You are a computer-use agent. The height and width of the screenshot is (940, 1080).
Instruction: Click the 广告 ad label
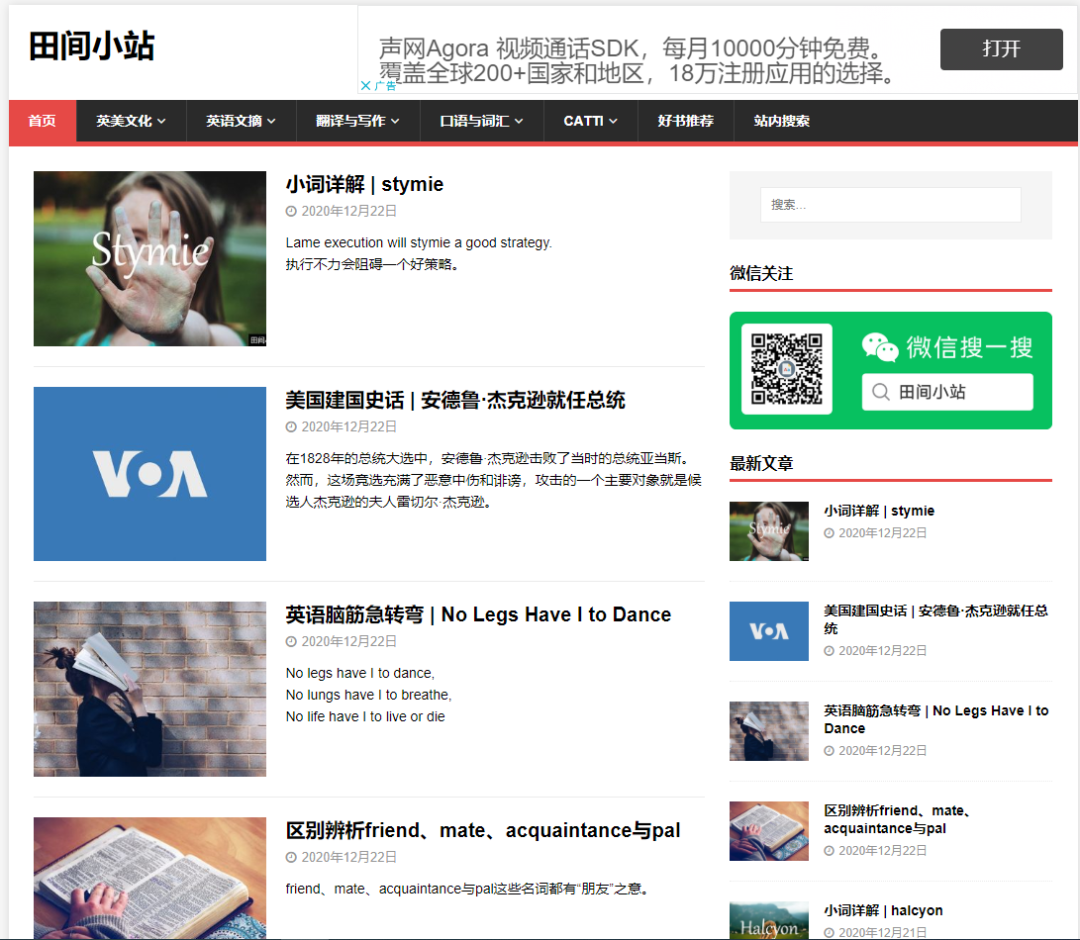pos(386,86)
